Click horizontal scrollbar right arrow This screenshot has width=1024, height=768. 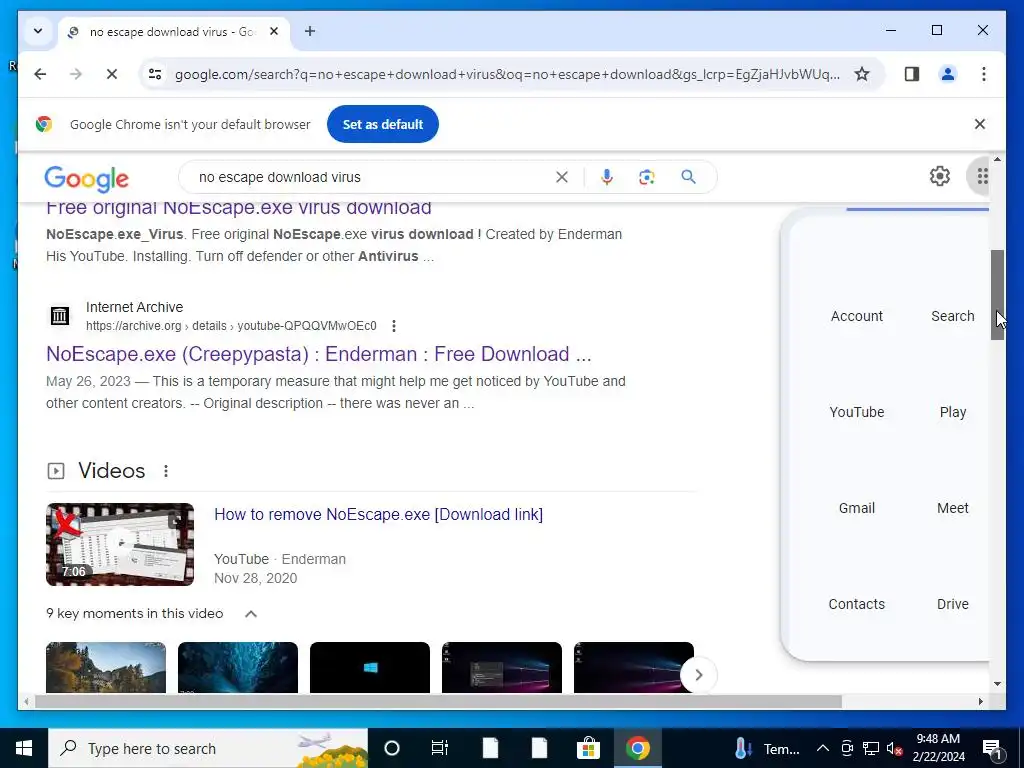980,701
